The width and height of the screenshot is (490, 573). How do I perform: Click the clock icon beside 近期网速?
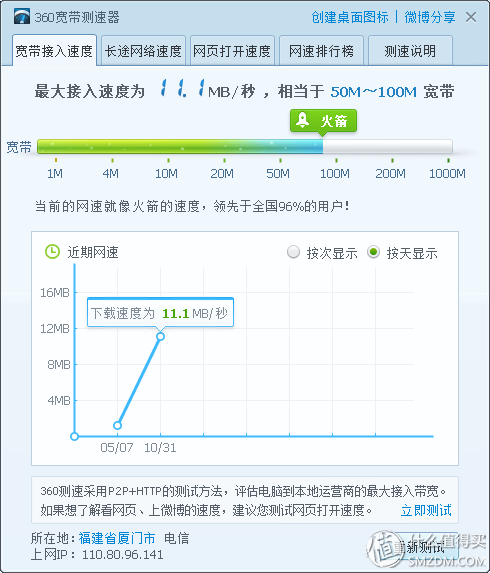(x=52, y=252)
